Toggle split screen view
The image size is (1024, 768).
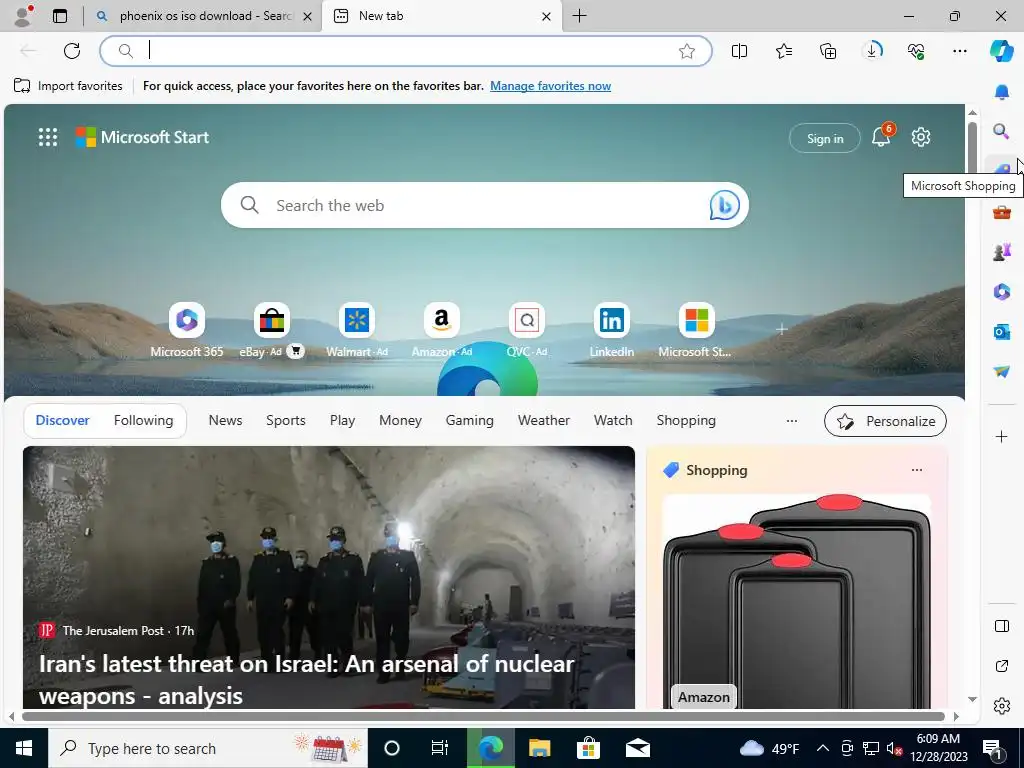coord(739,51)
